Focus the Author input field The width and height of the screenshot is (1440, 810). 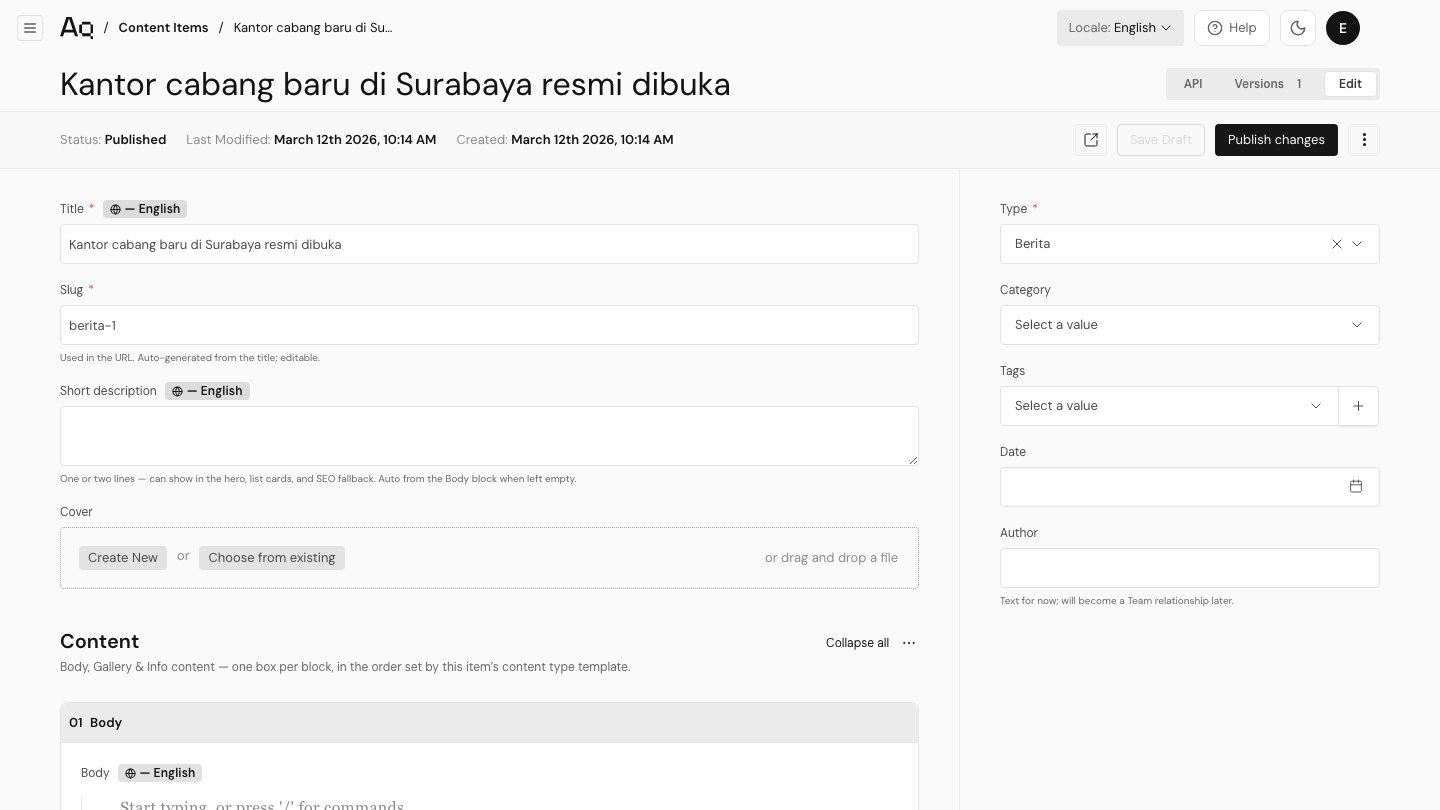click(1190, 568)
